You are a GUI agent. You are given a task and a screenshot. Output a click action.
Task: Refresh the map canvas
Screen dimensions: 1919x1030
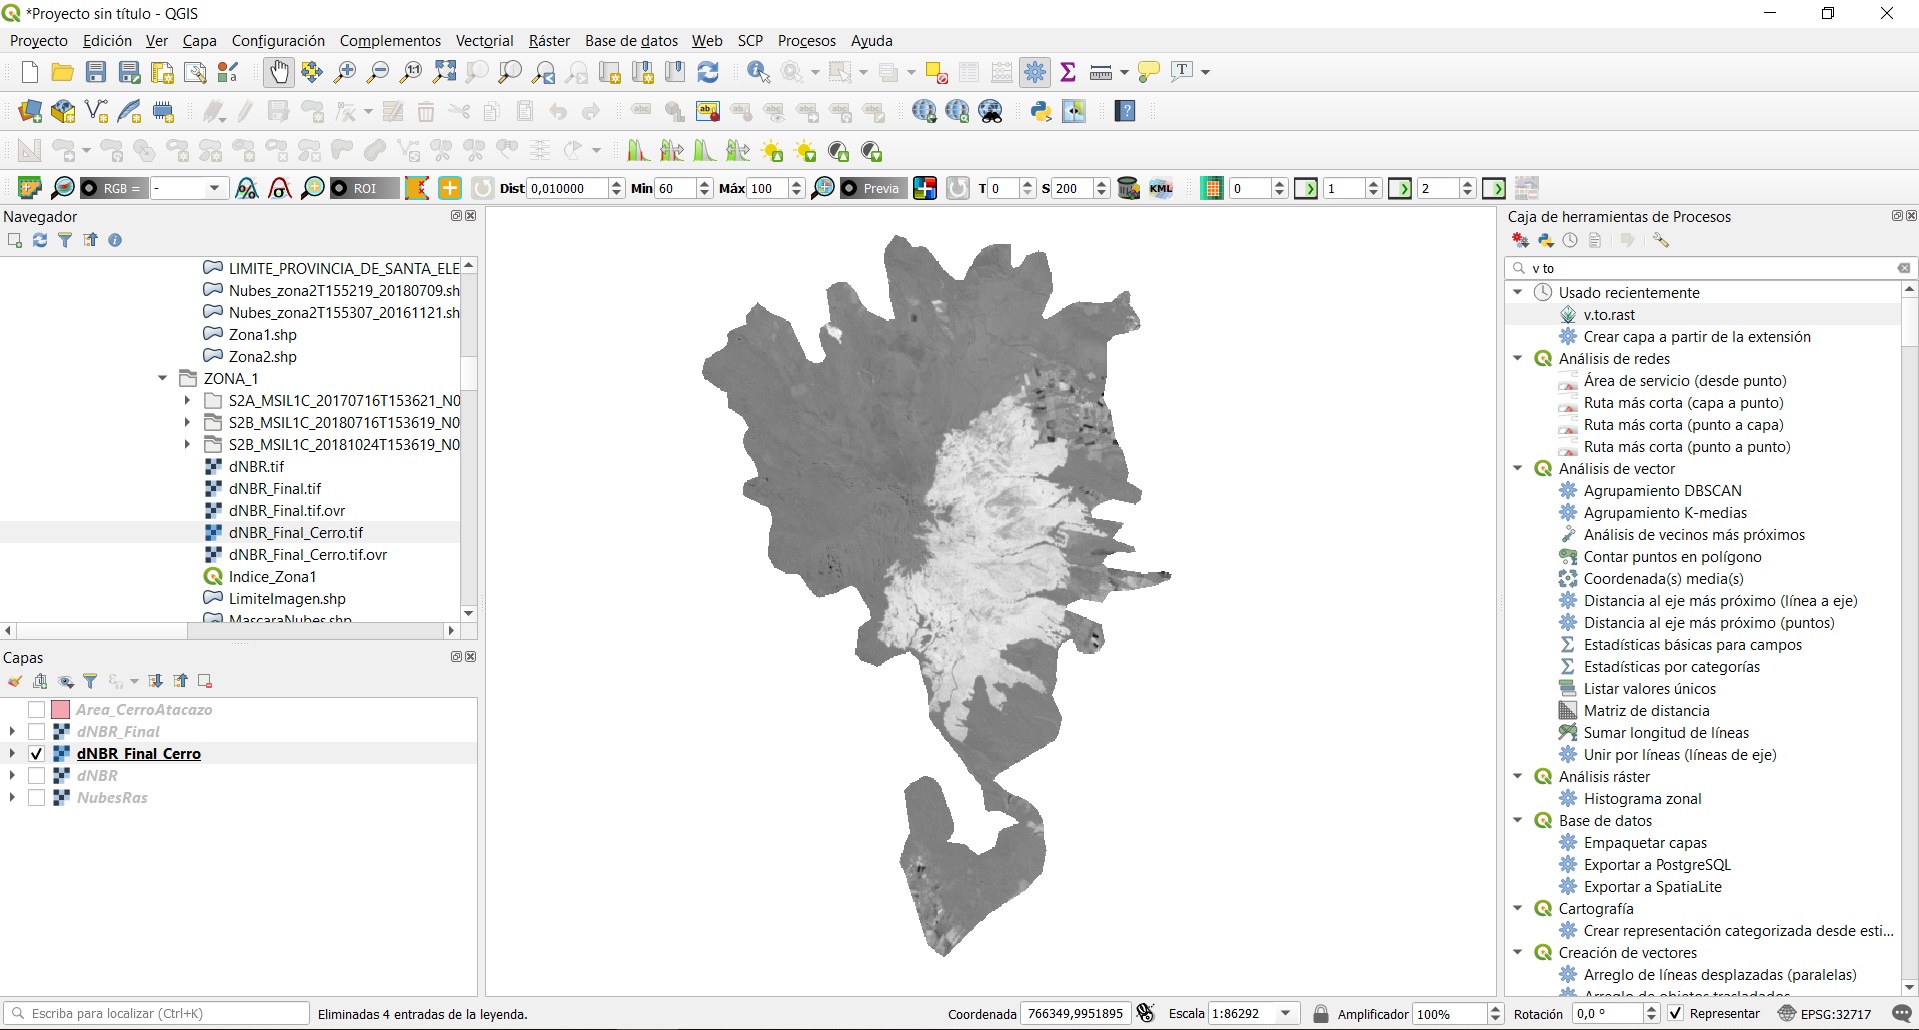click(x=709, y=71)
